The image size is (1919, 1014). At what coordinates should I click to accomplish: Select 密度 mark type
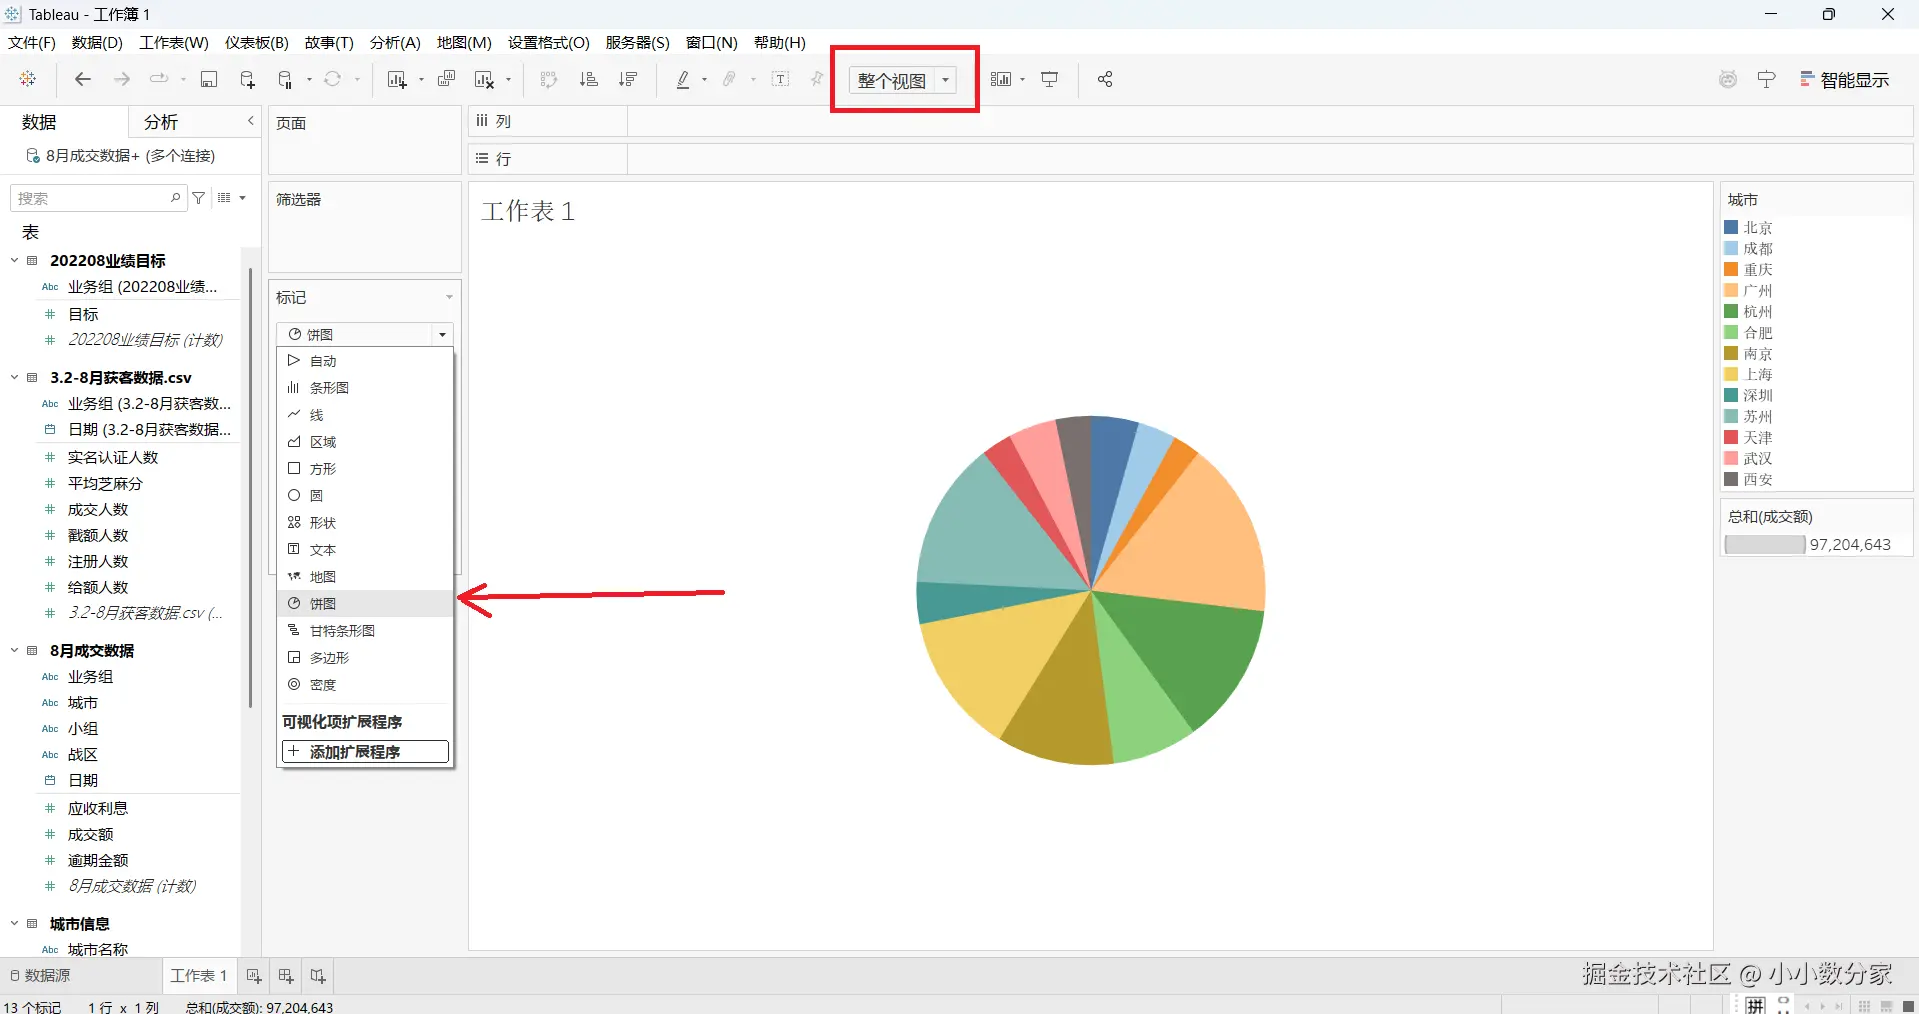[x=365, y=684]
